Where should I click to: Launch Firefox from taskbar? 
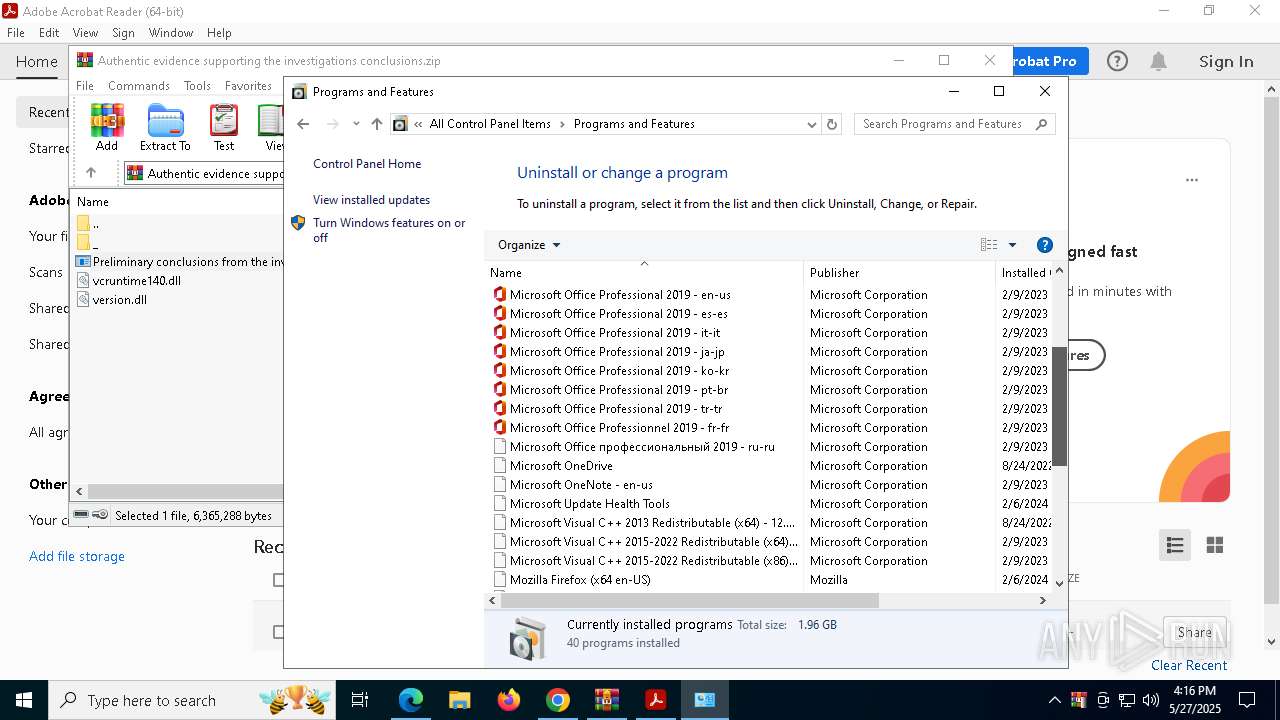[509, 700]
